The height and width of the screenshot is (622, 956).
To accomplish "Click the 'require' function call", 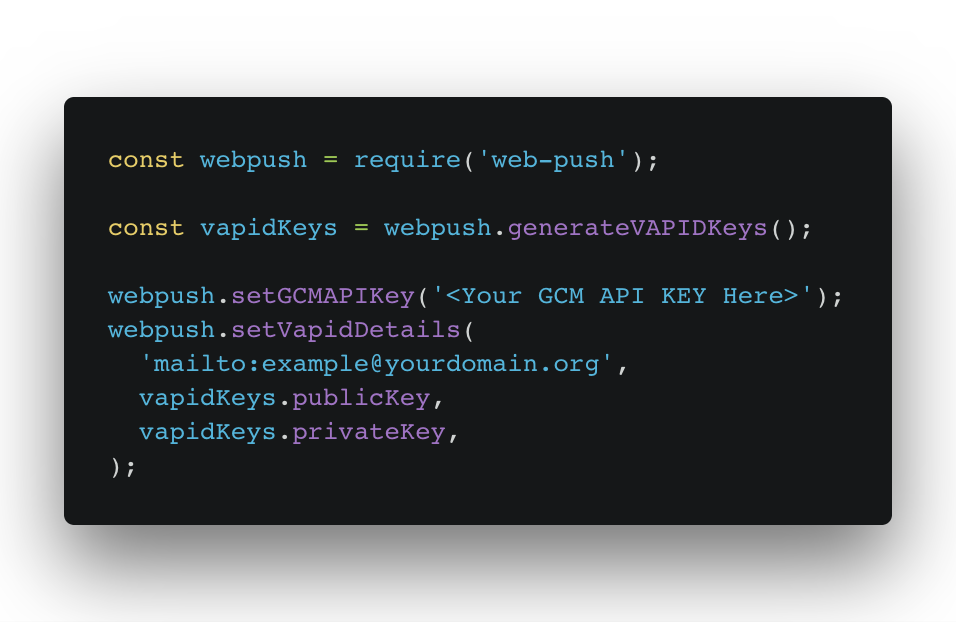I will click(407, 160).
